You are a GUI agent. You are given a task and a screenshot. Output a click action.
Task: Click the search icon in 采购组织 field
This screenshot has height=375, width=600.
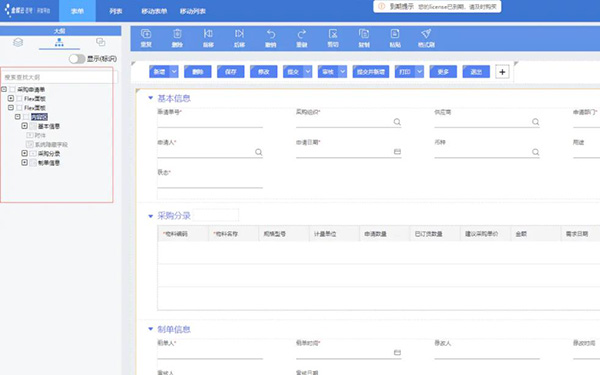(397, 122)
